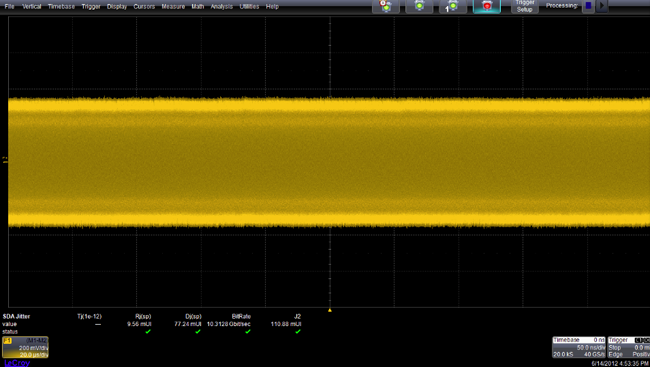This screenshot has width=650, height=367.
Task: Click the Auto trigger mode icon
Action: pos(386,6)
